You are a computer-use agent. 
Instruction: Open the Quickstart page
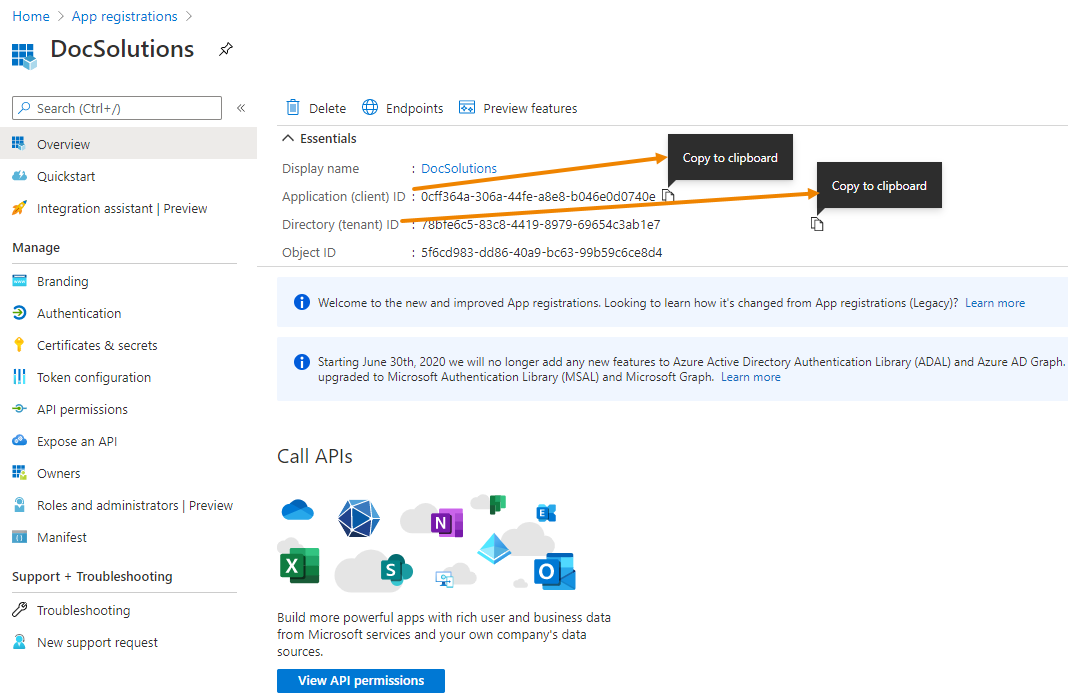[66, 176]
